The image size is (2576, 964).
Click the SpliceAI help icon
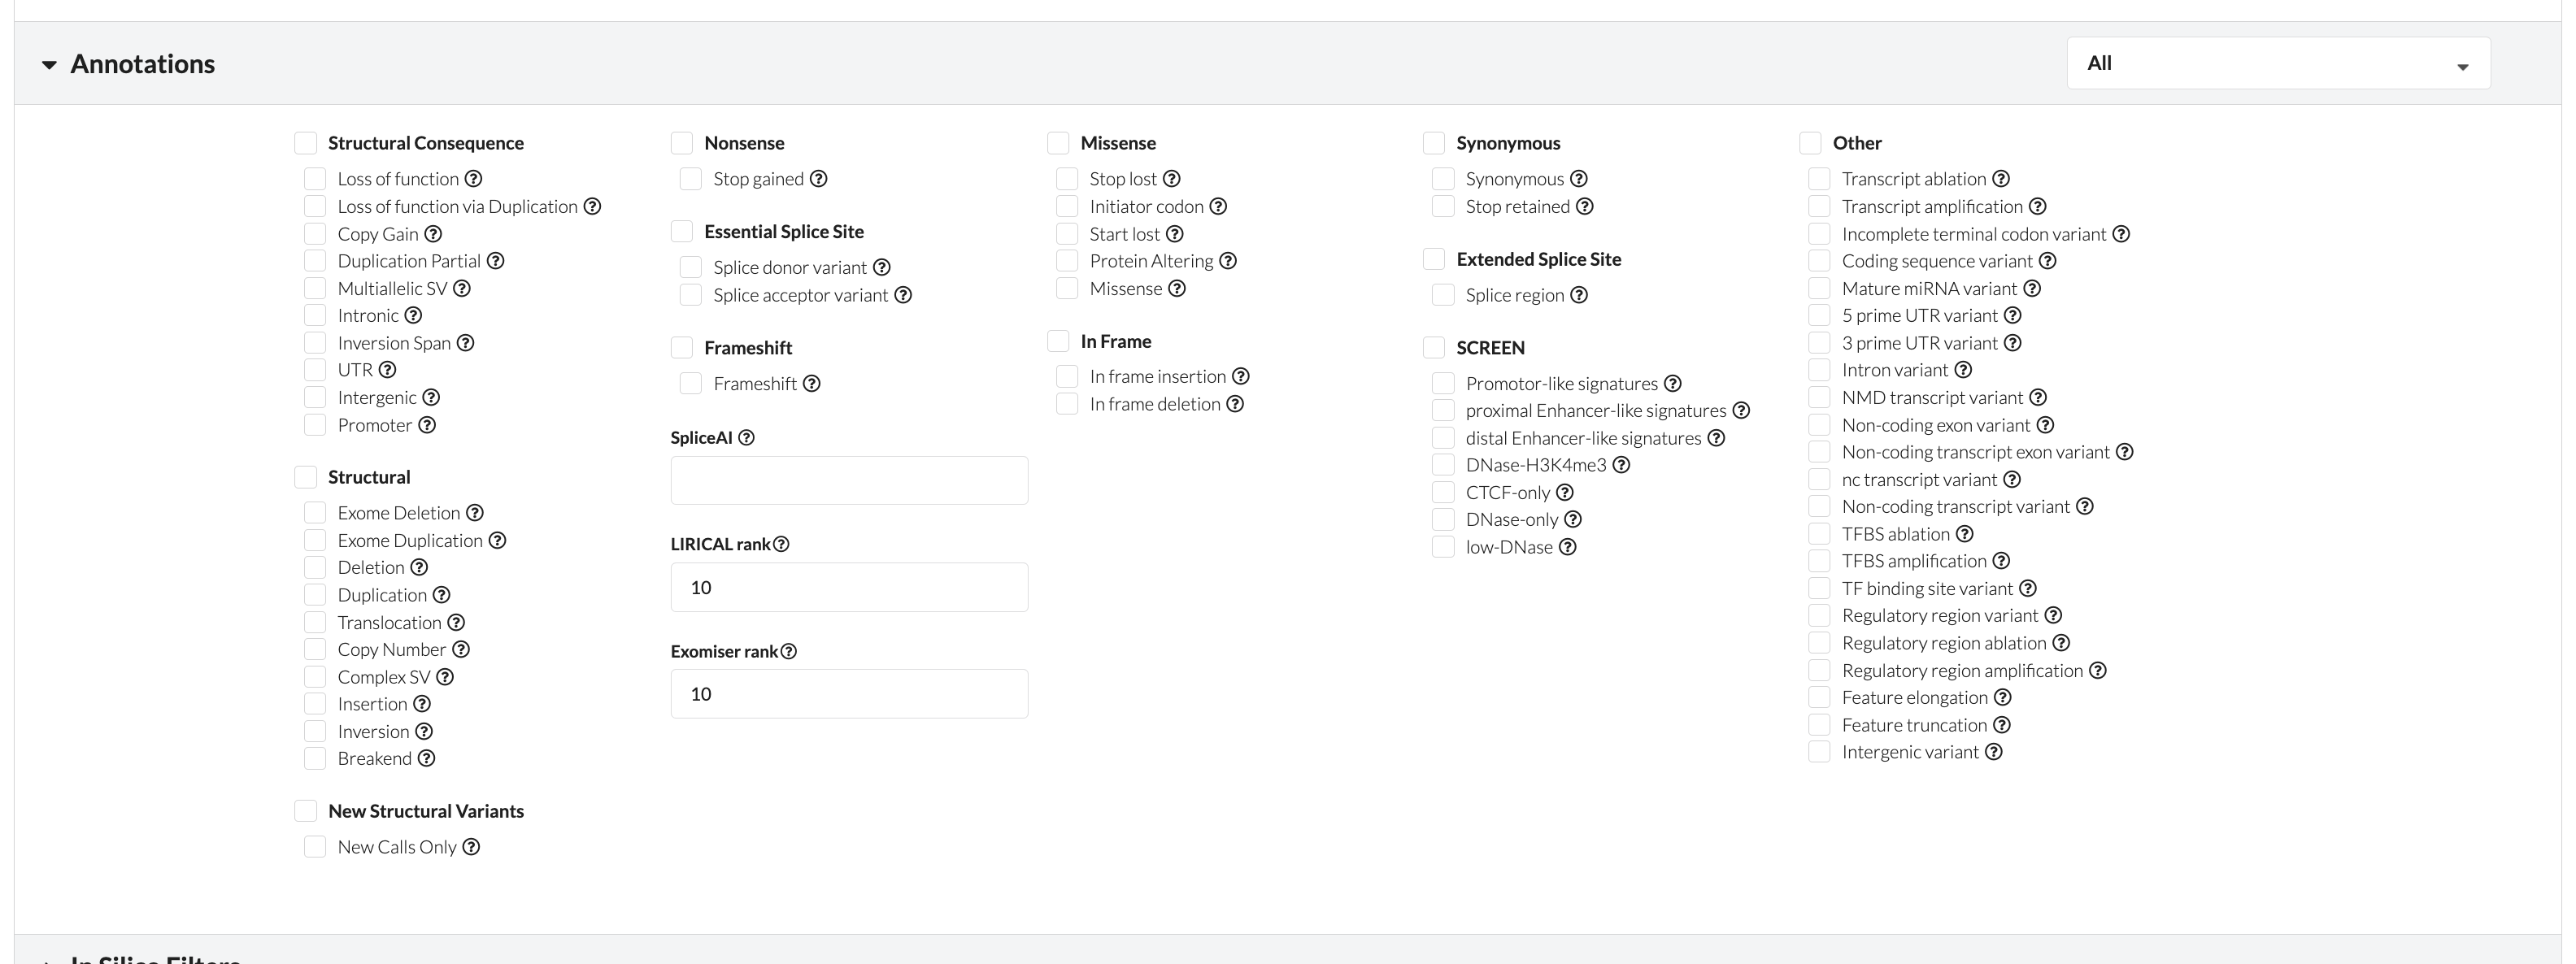pyautogui.click(x=746, y=437)
